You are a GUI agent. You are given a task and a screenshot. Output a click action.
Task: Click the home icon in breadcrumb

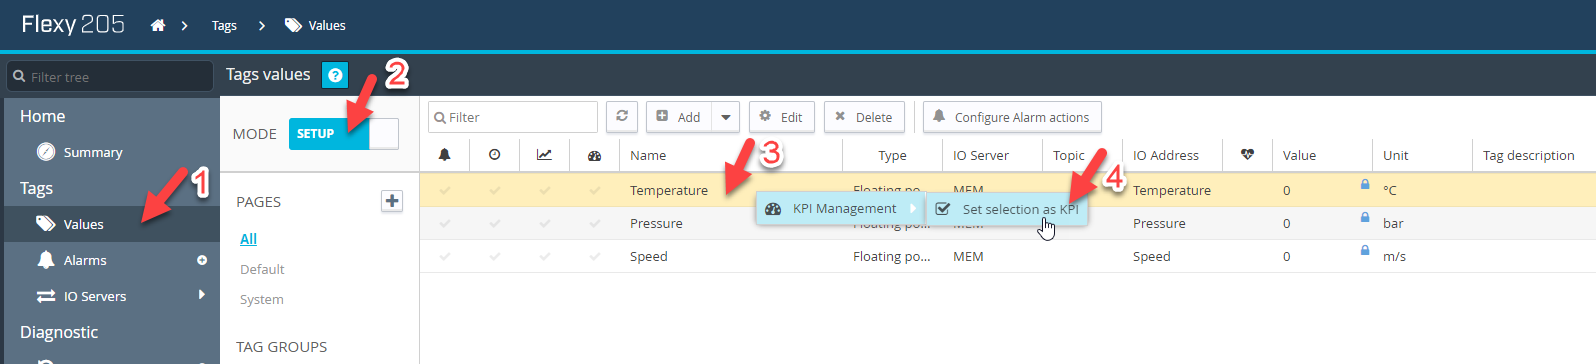click(x=158, y=26)
